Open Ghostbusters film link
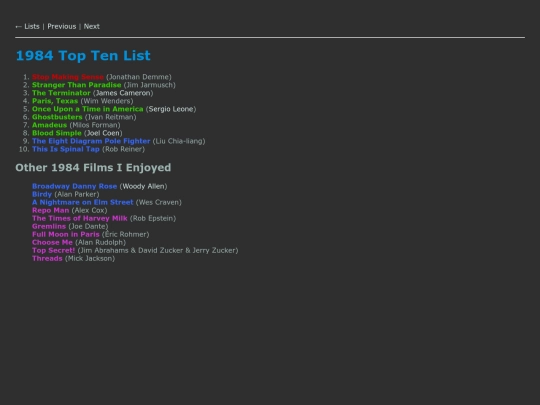Image resolution: width=540 pixels, height=405 pixels. [57, 117]
